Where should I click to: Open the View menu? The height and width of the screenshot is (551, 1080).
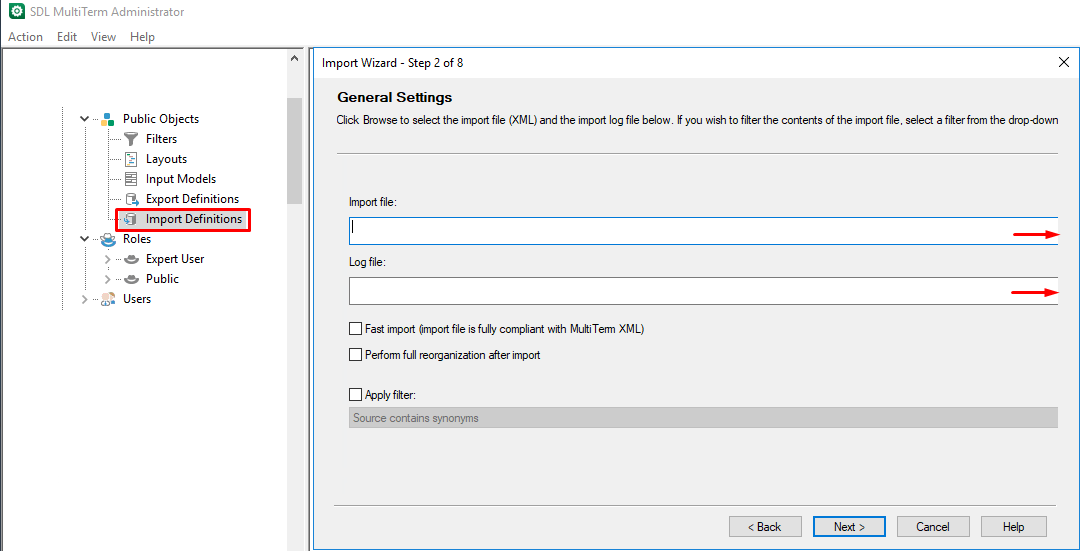pos(103,37)
